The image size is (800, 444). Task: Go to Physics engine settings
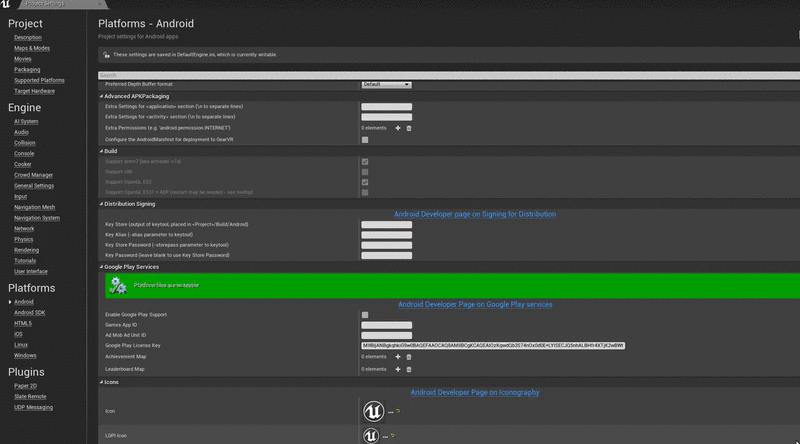23,239
